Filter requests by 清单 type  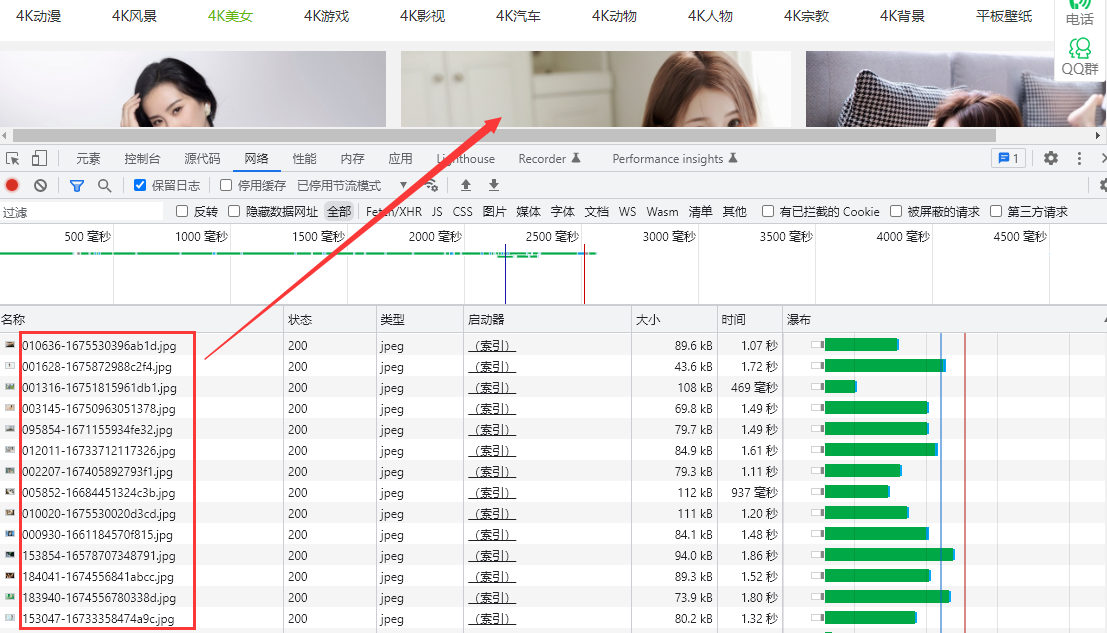pos(700,212)
